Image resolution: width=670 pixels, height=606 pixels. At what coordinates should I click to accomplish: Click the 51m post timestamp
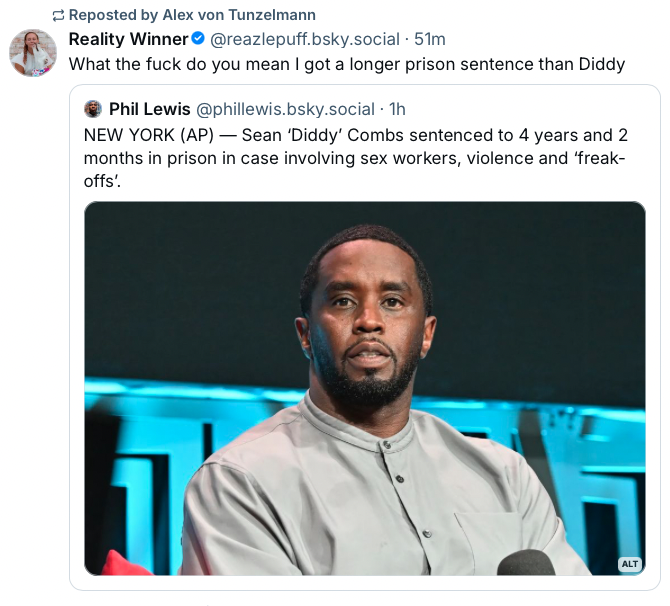click(431, 39)
